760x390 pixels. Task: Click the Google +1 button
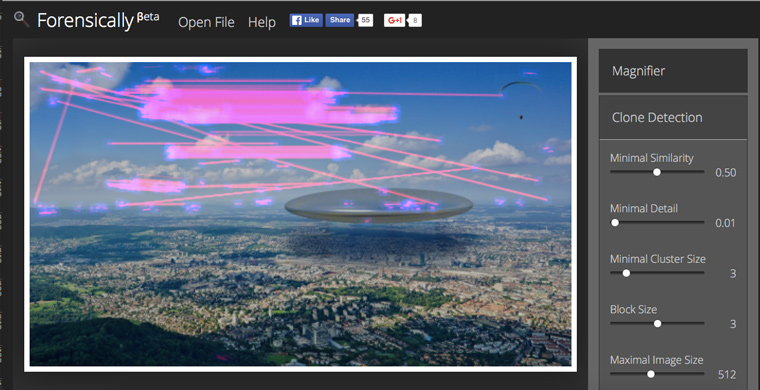394,20
